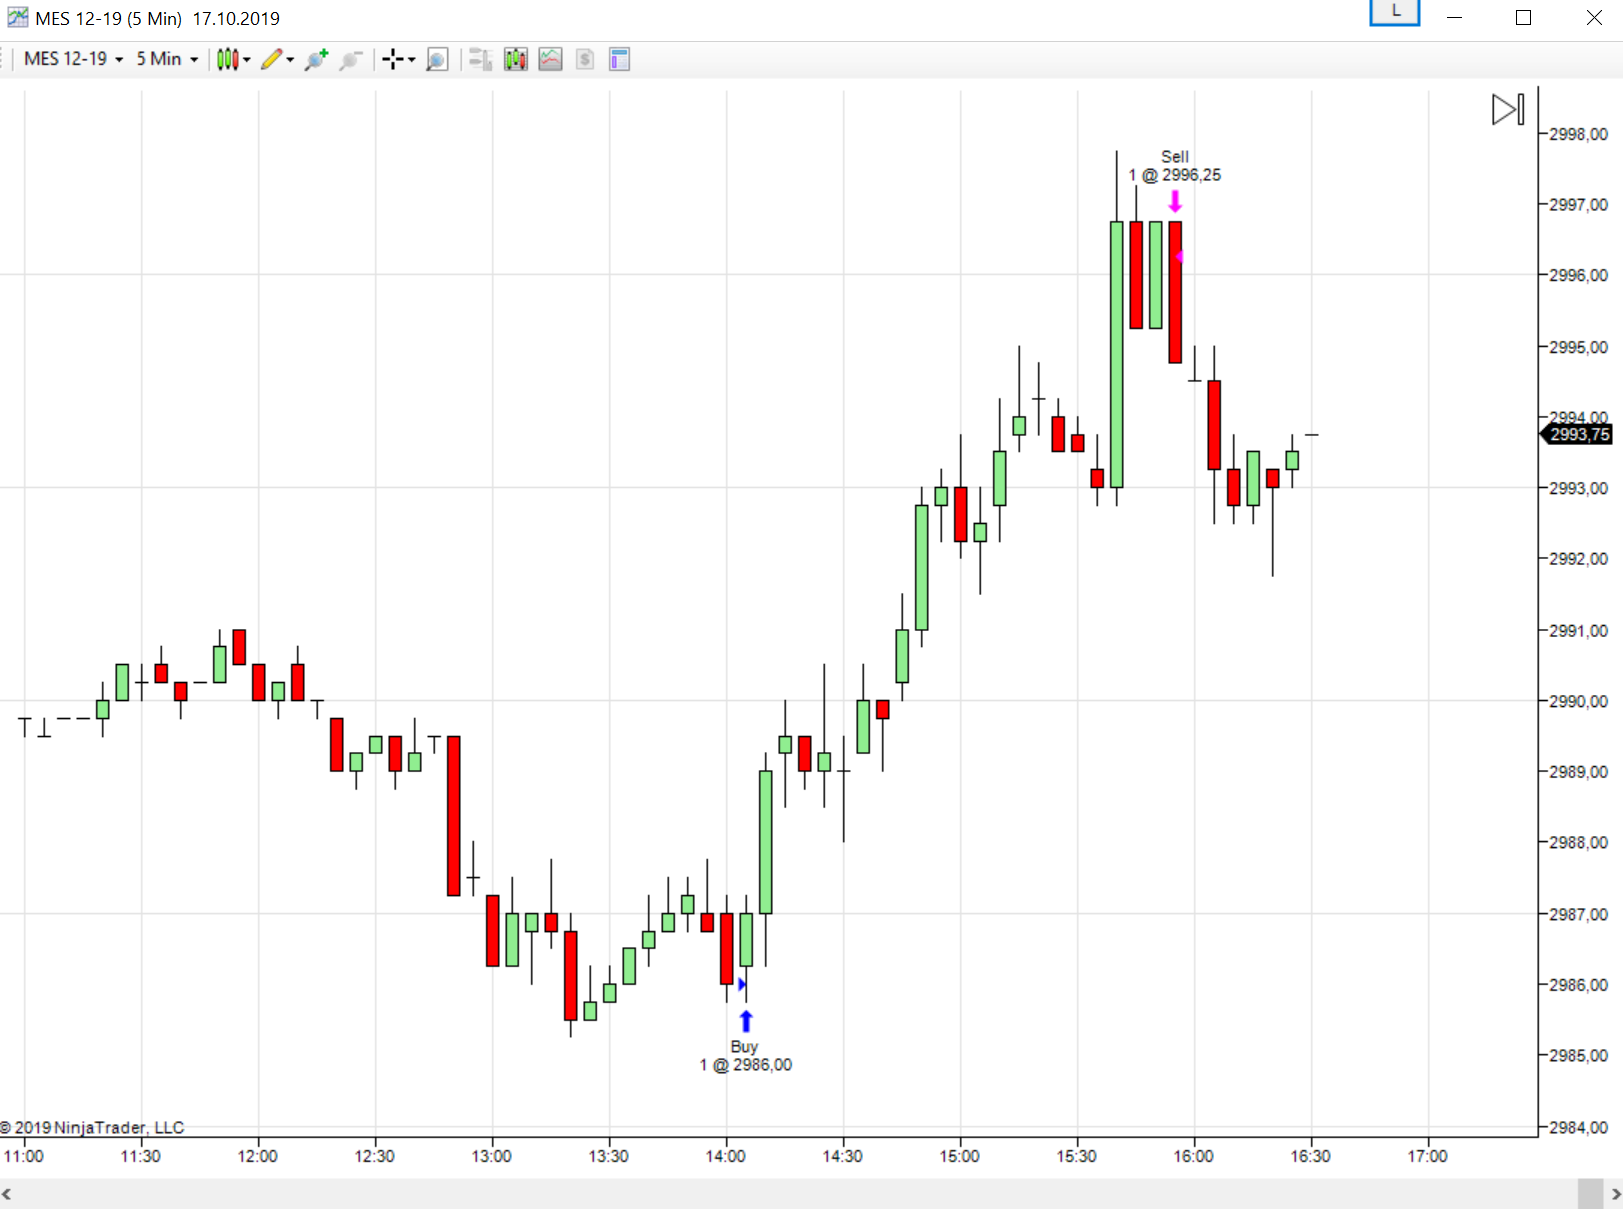
Task: Click the Strategies dollar sign icon
Action: 585,59
